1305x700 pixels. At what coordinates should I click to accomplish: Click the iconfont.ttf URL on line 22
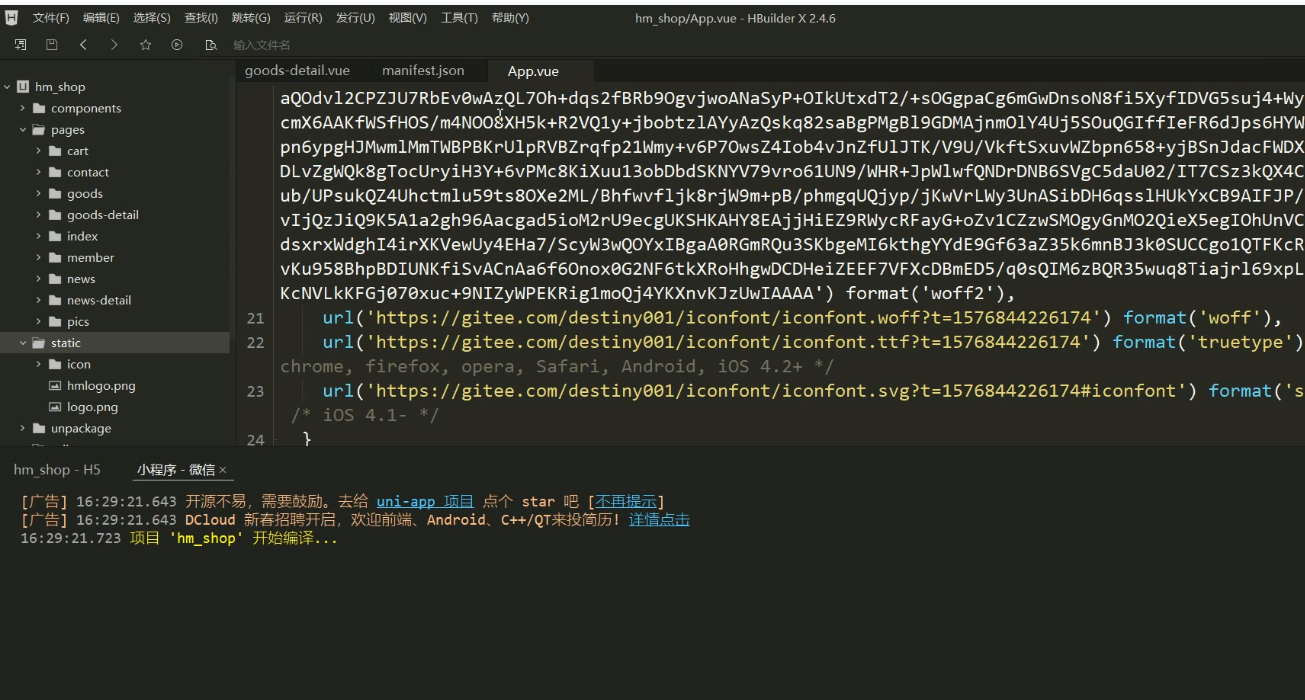tap(727, 342)
